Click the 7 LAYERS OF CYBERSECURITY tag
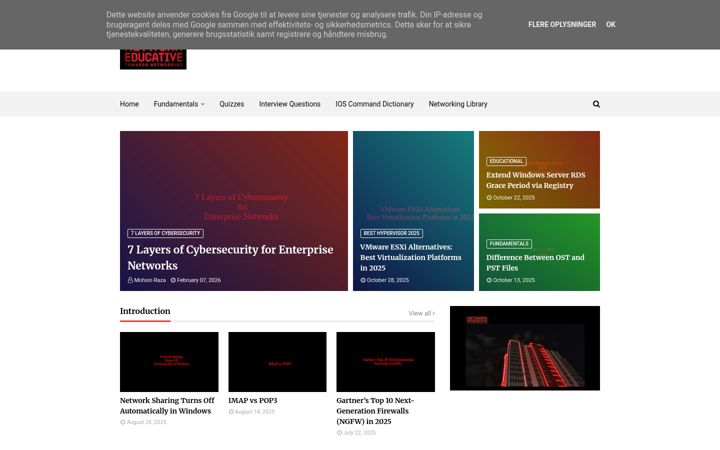 165,233
